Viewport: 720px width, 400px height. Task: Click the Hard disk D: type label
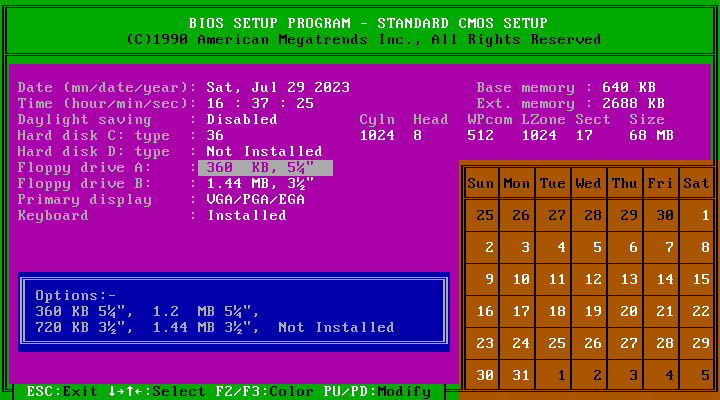(94, 152)
